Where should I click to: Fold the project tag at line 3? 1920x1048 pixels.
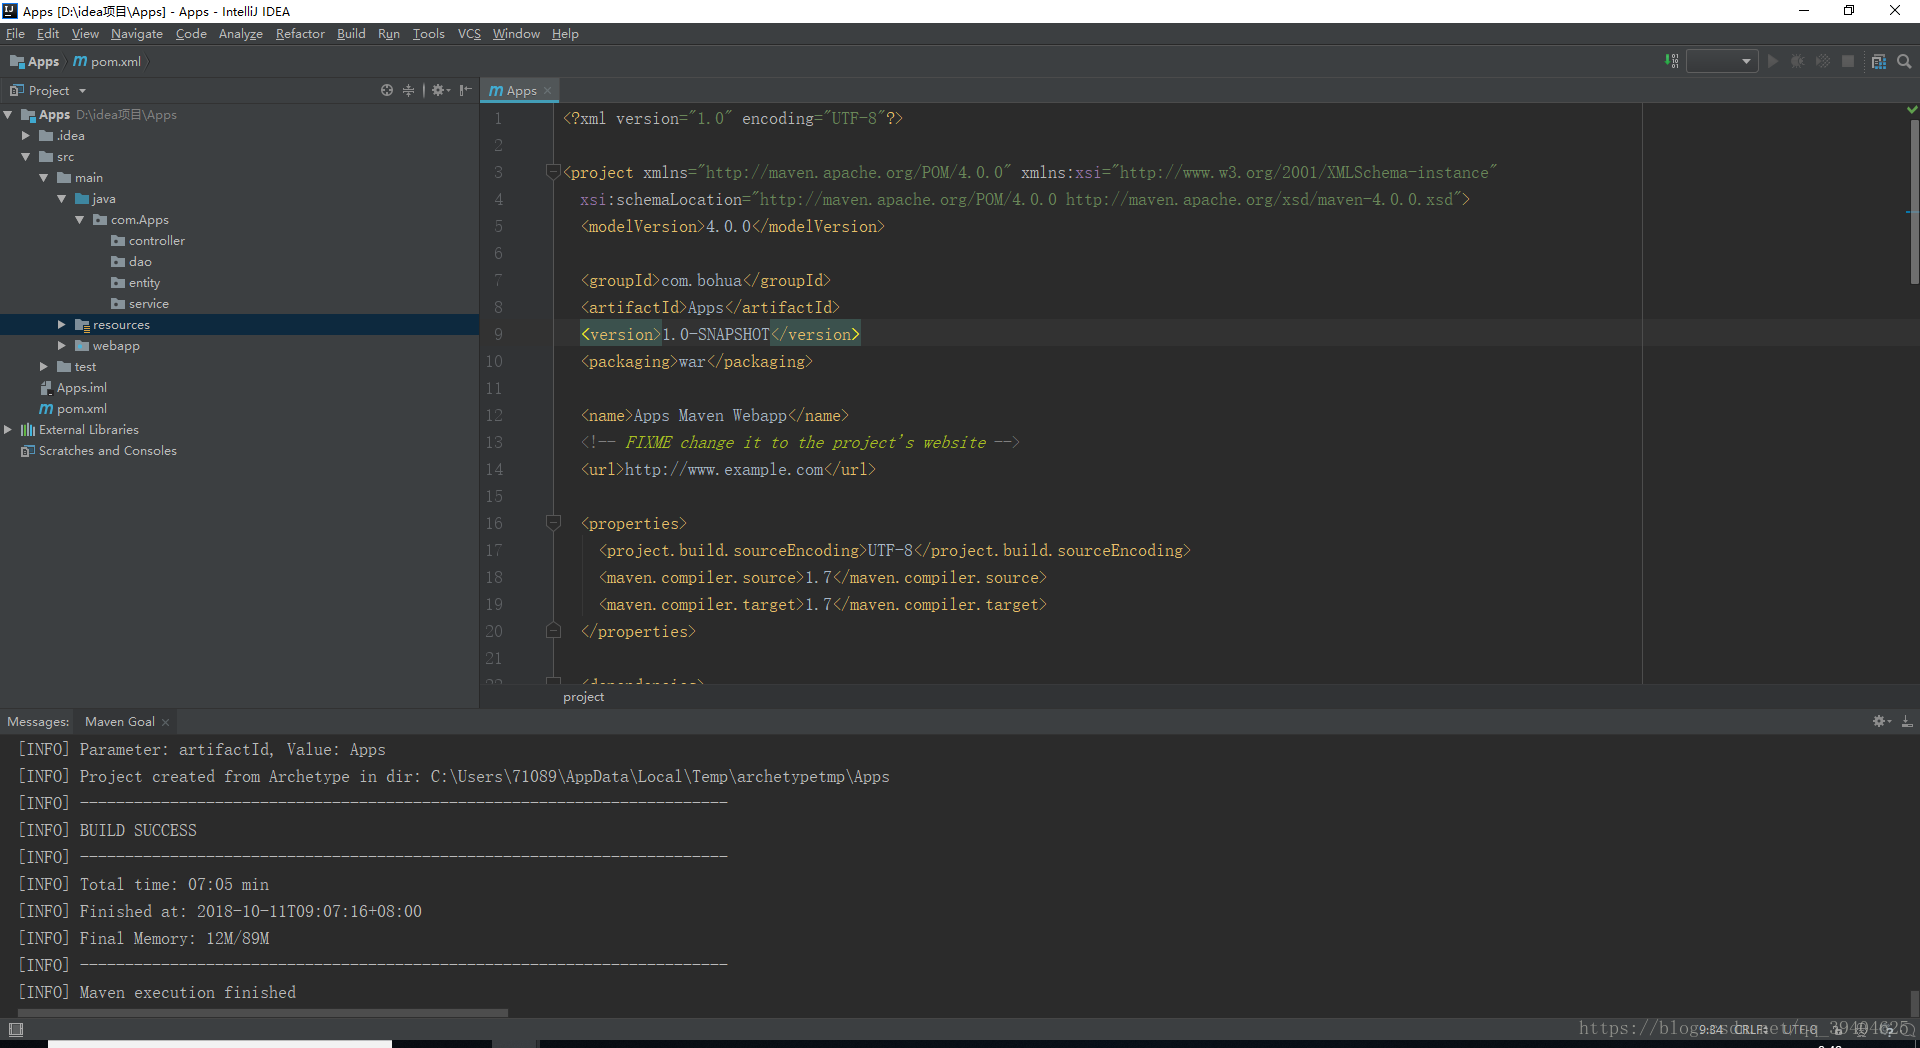coord(553,172)
